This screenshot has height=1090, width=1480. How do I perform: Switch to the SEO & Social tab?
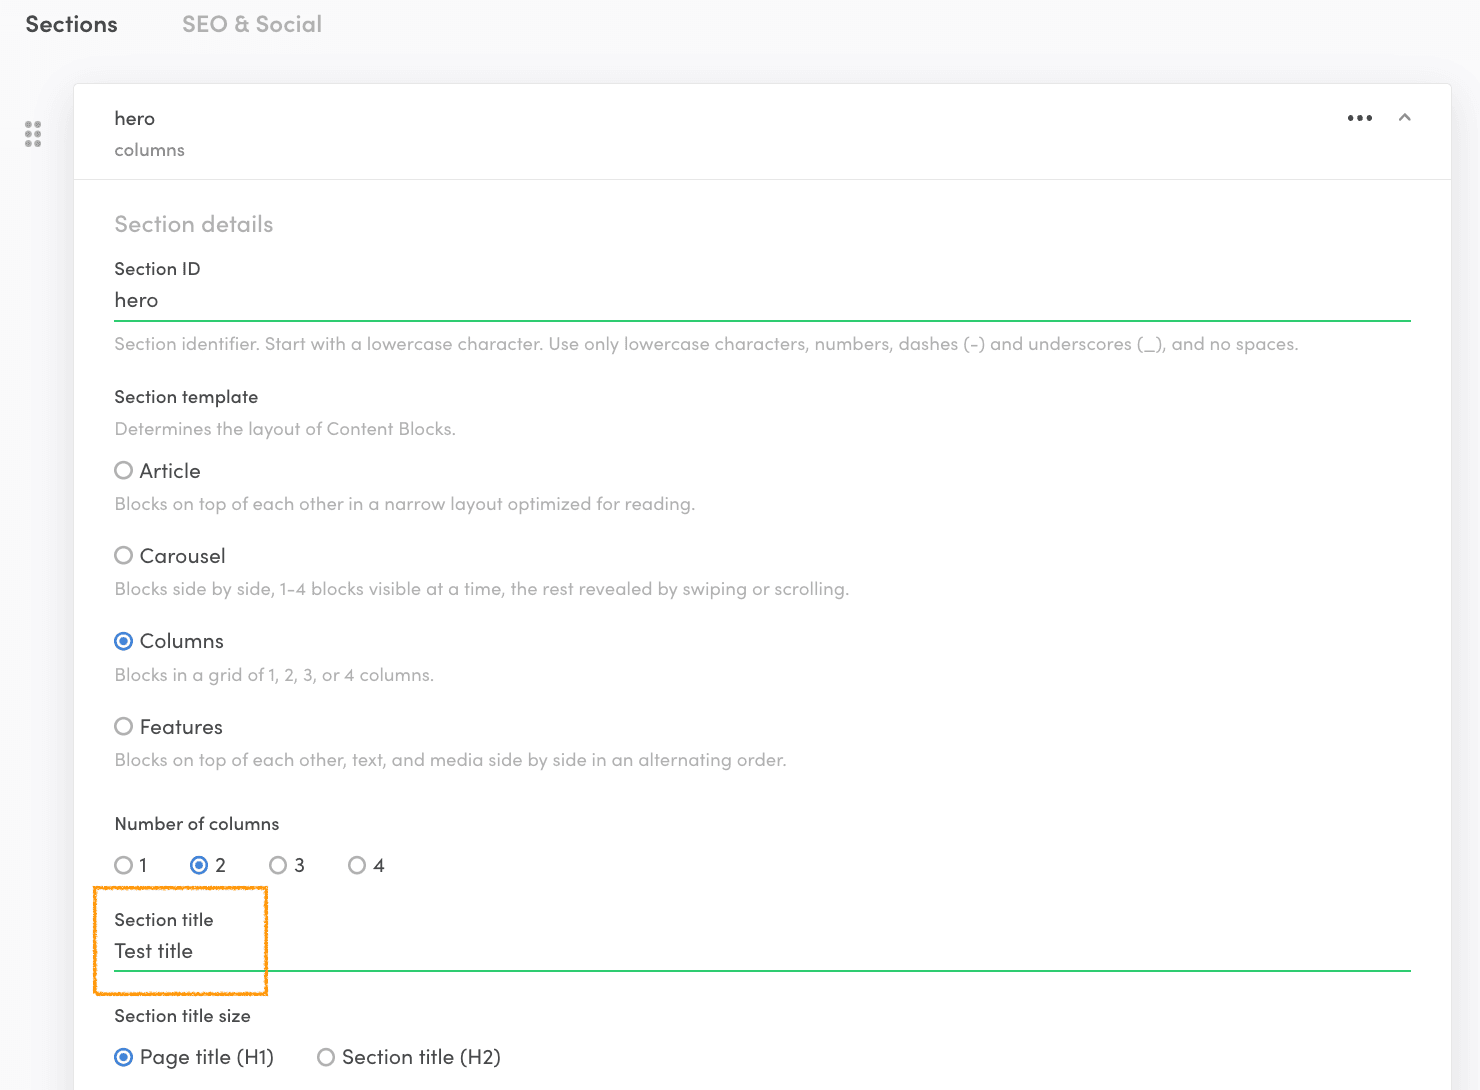(x=251, y=24)
